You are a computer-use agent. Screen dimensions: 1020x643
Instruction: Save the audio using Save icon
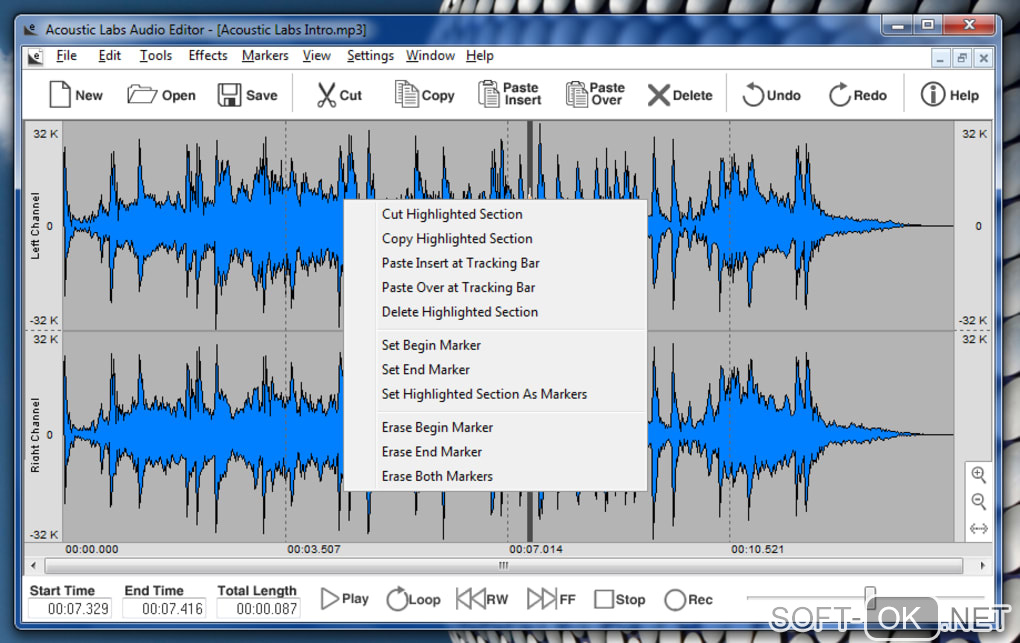click(x=229, y=95)
